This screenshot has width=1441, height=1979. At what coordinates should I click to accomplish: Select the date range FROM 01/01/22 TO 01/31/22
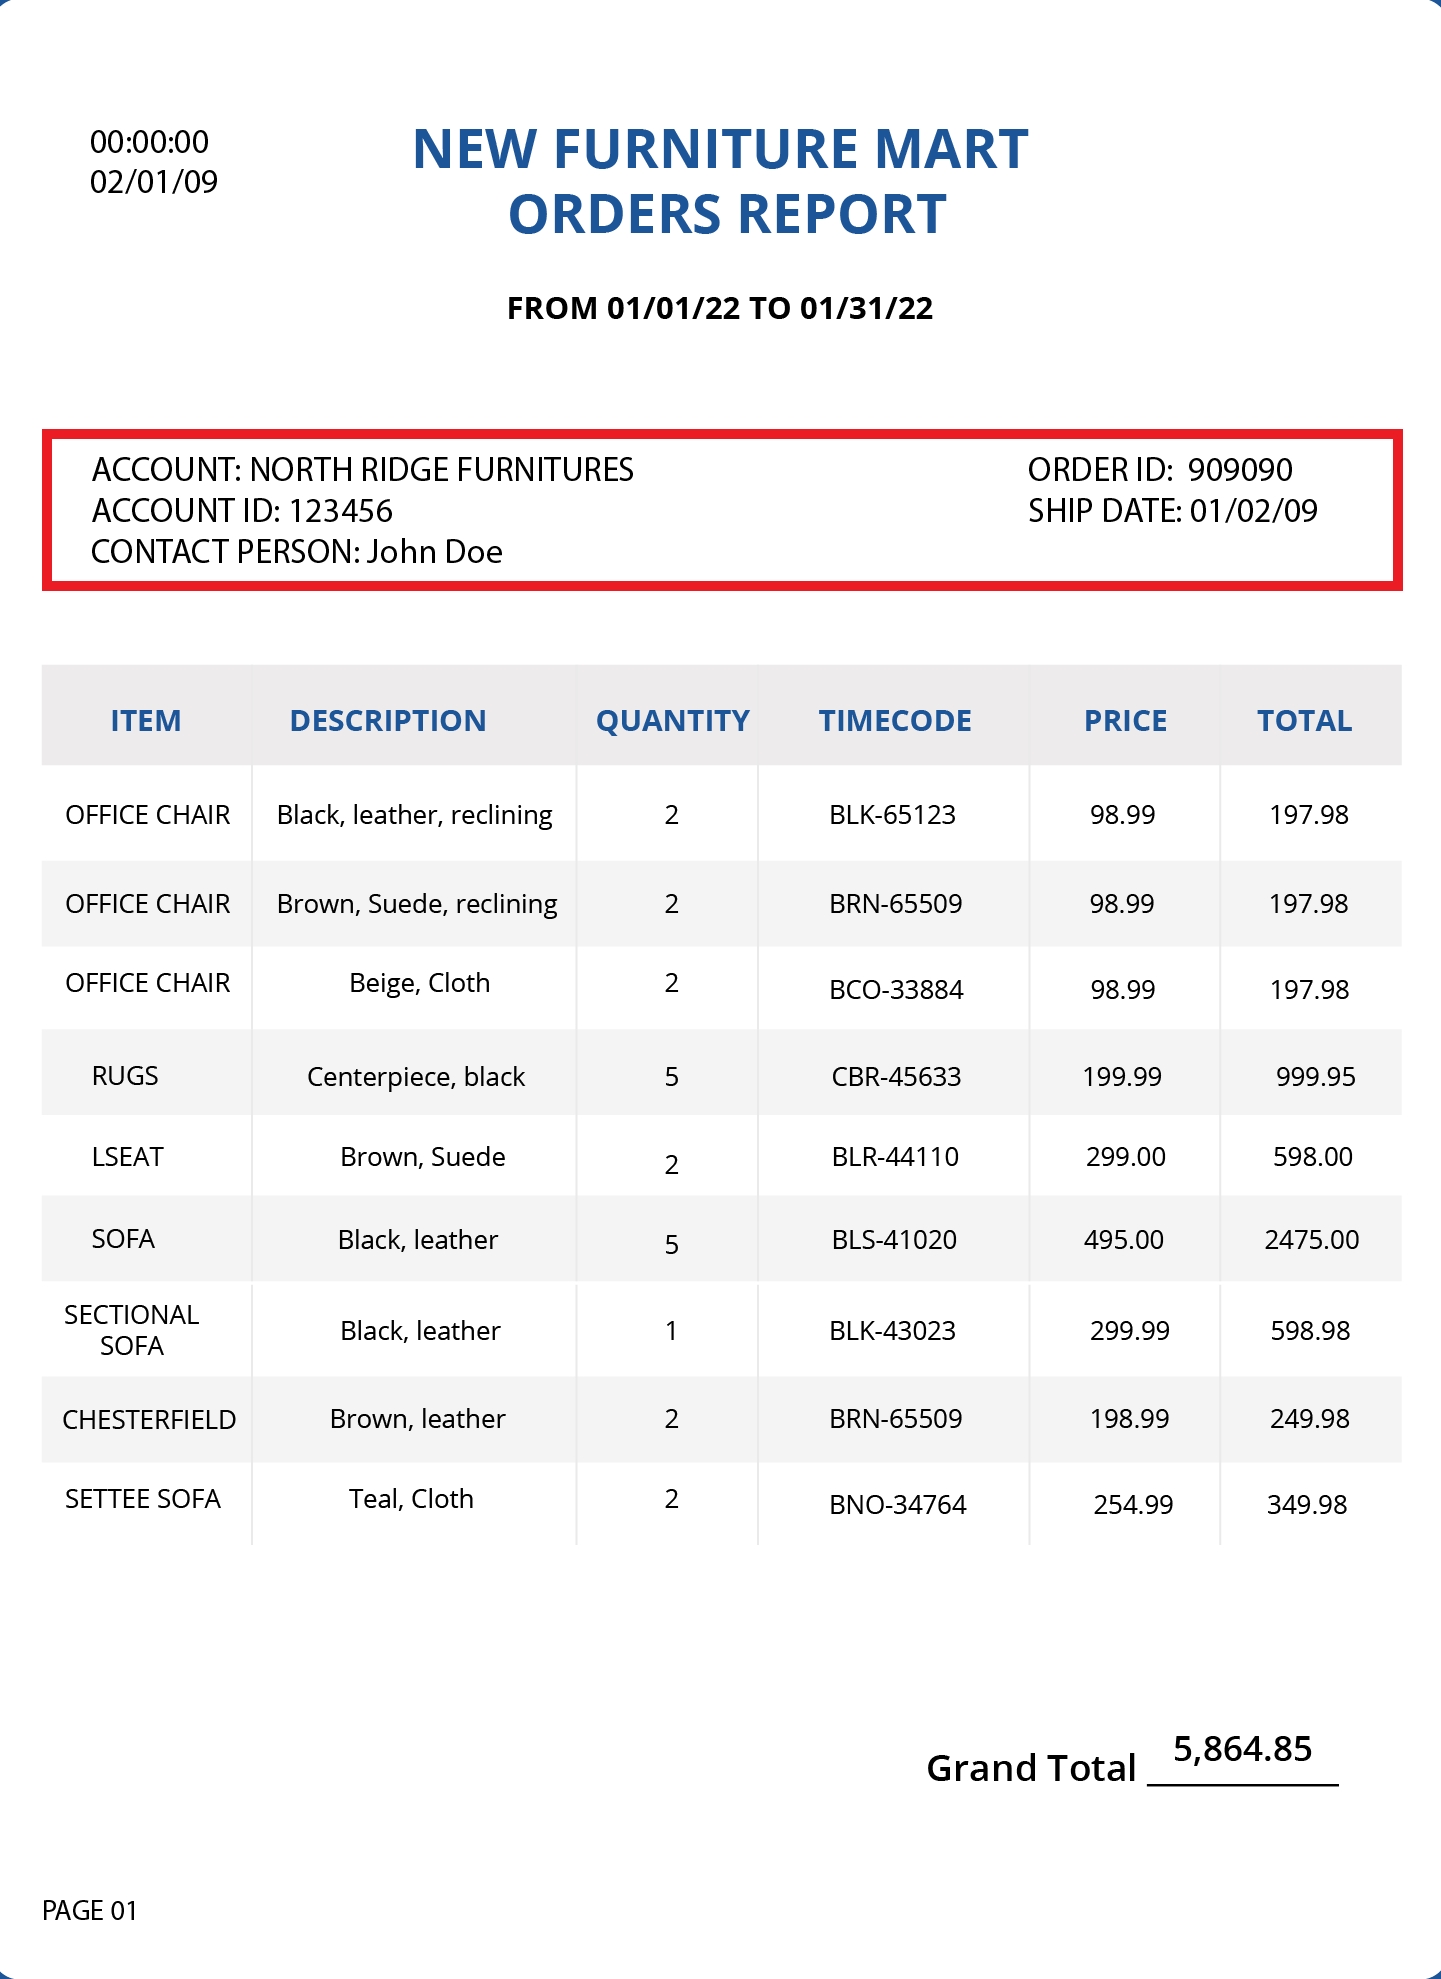(x=720, y=308)
